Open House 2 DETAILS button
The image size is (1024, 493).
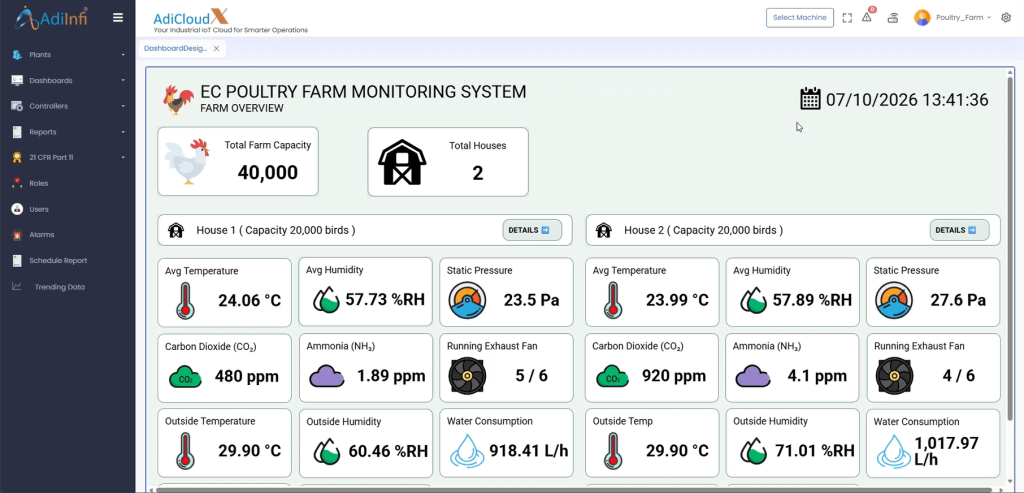coord(959,230)
